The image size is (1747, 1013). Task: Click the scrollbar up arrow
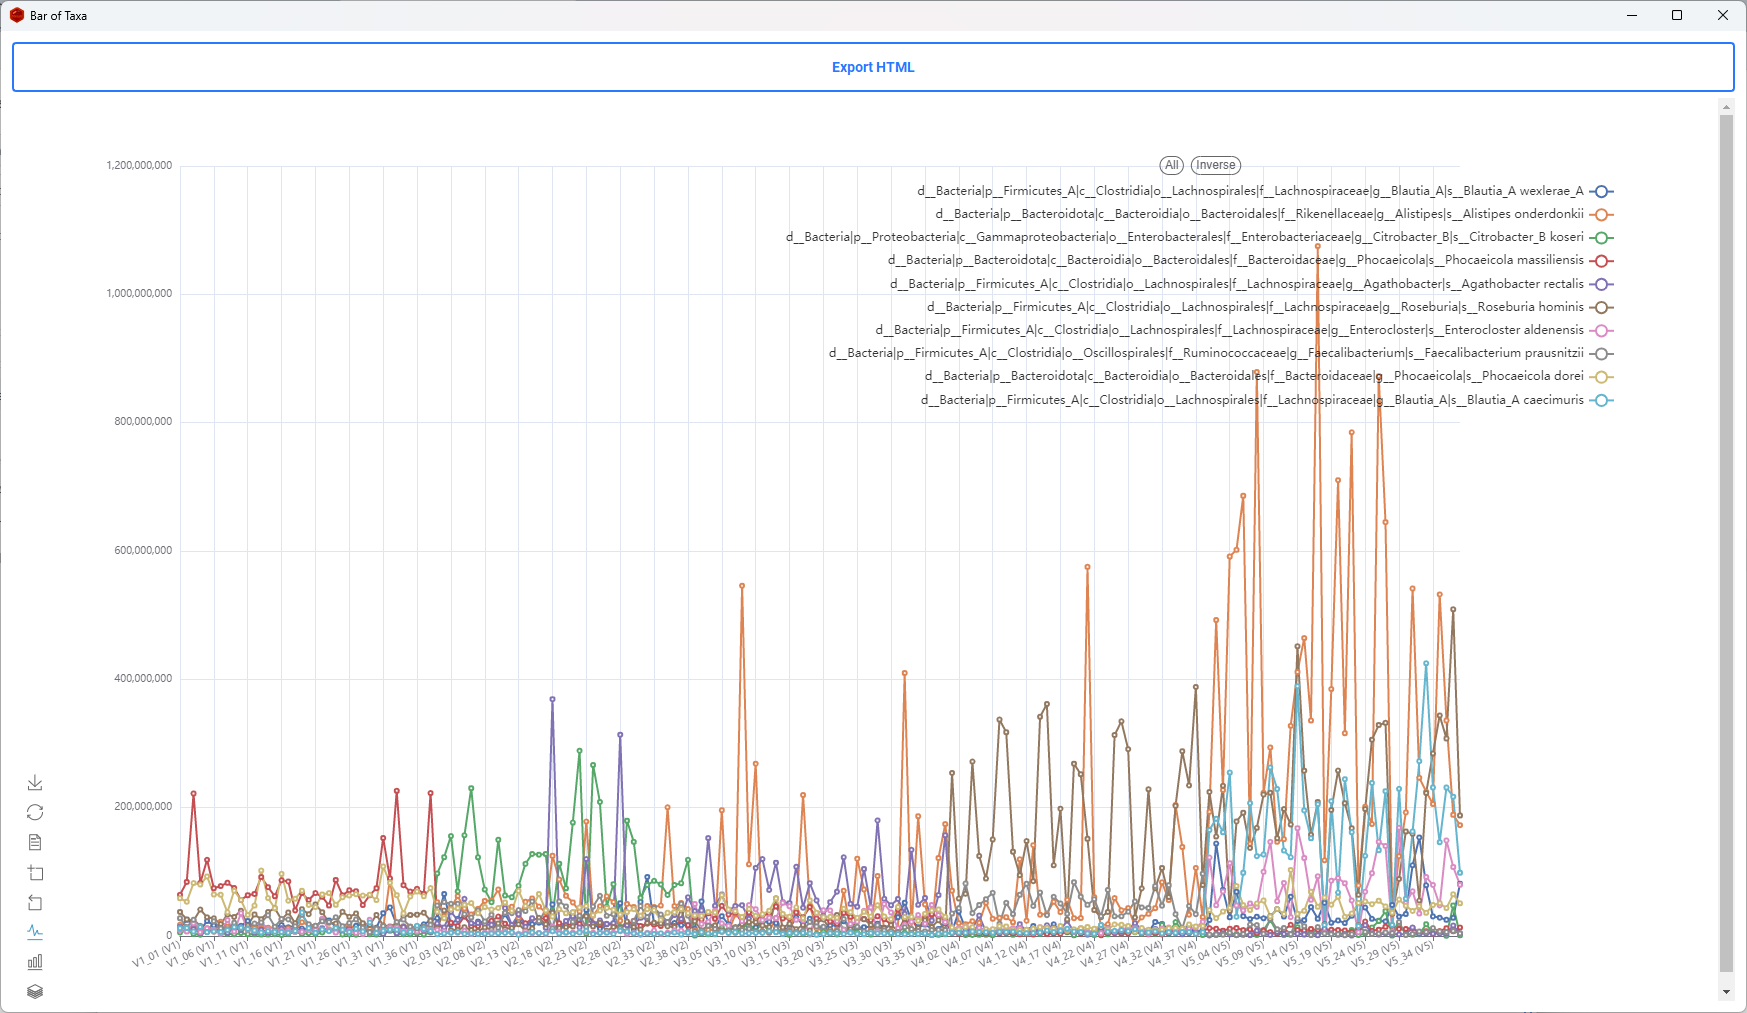[x=1726, y=106]
